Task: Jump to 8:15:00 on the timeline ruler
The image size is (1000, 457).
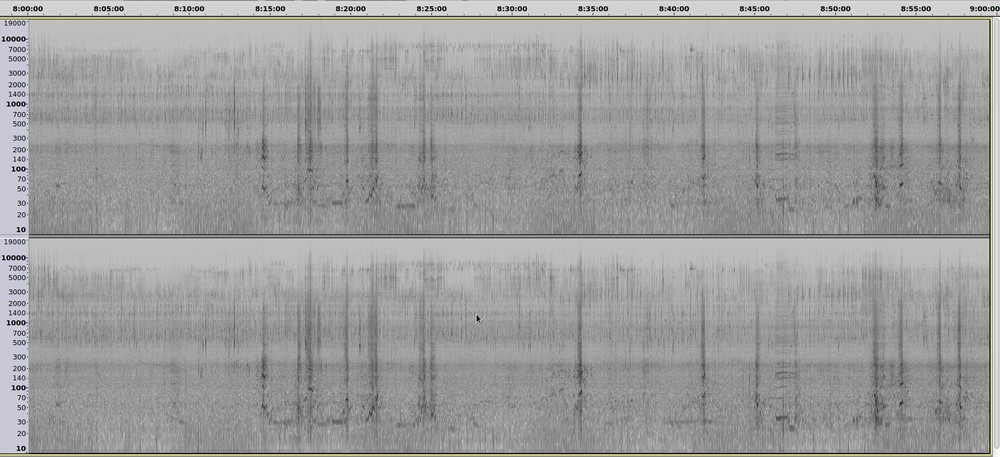Action: (x=270, y=8)
